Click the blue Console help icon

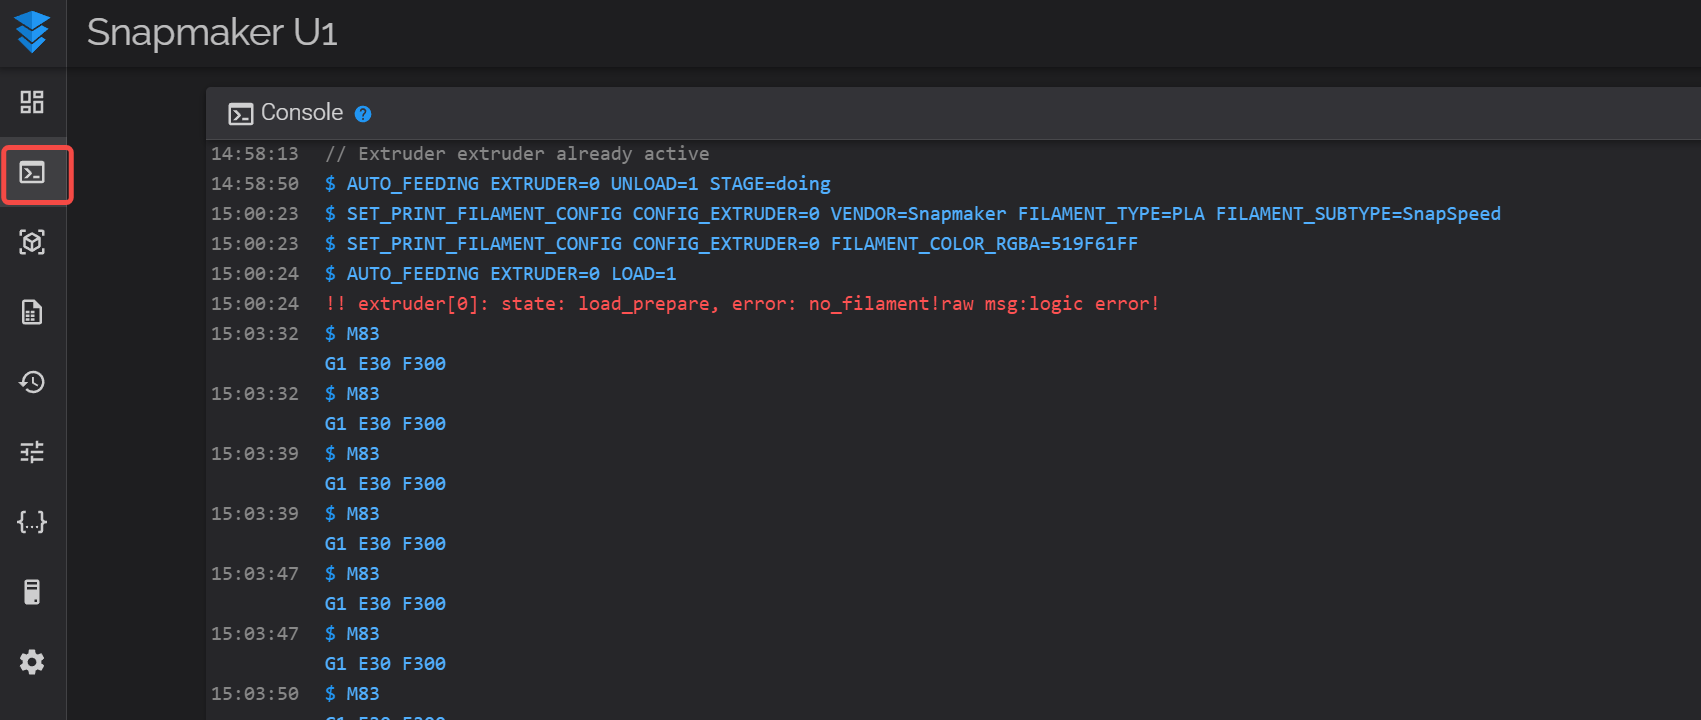pos(363,114)
